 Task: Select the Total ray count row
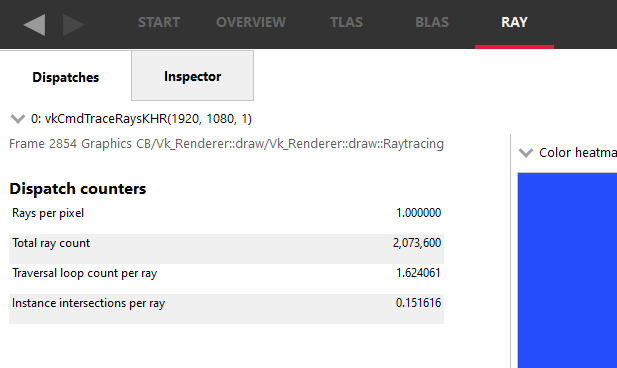click(226, 249)
